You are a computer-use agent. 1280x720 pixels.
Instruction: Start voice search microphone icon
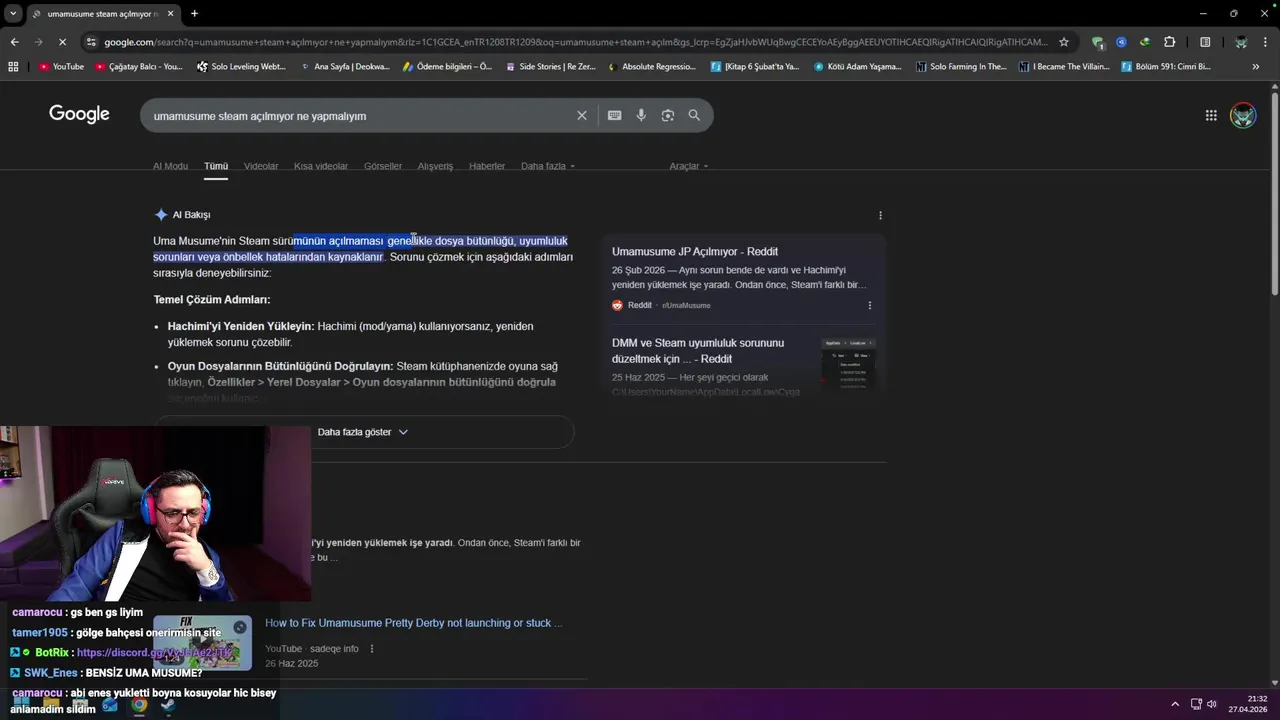tap(641, 115)
